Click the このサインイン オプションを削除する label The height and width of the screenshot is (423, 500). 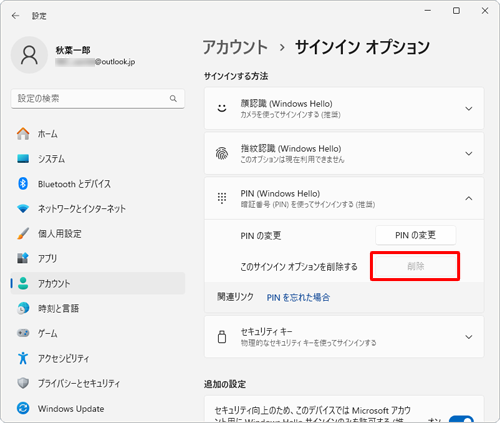click(x=299, y=267)
